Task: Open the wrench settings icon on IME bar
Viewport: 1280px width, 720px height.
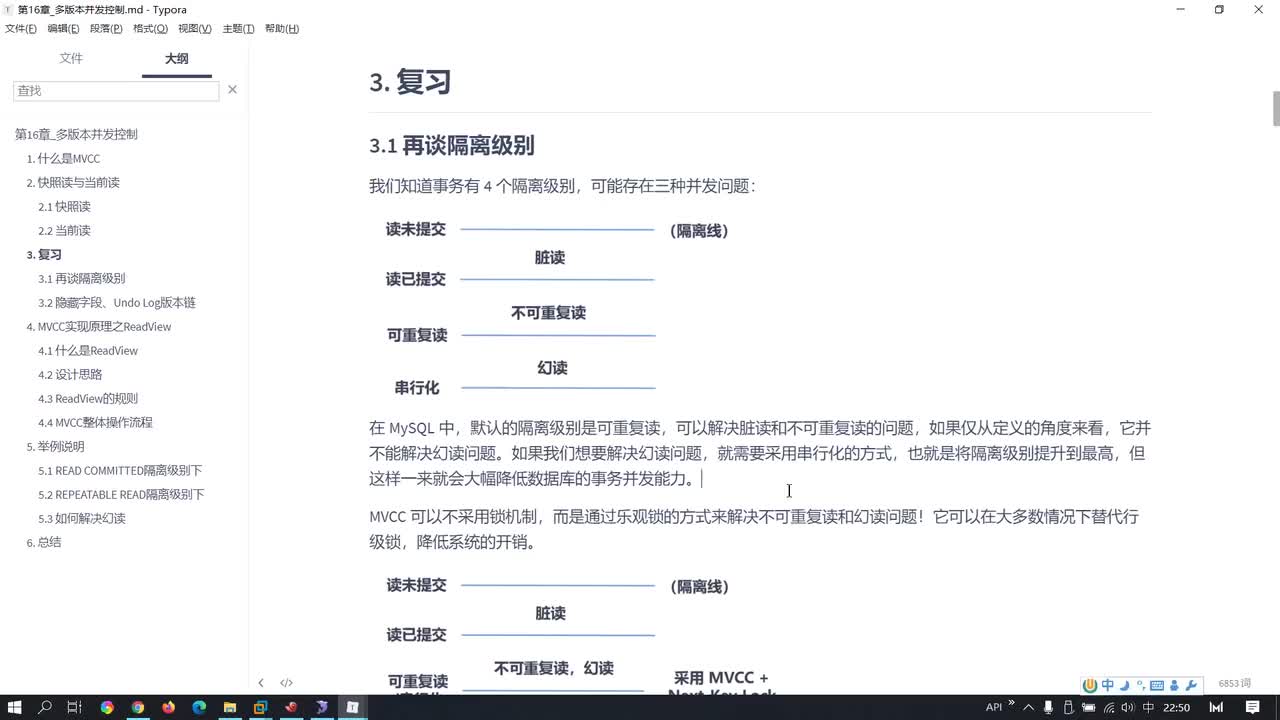Action: pos(1190,685)
